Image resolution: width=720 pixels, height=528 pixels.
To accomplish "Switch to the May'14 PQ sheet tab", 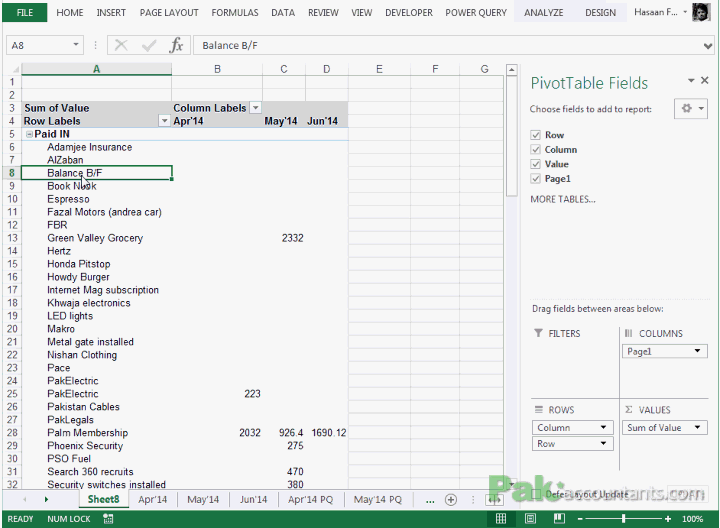I will [x=377, y=500].
